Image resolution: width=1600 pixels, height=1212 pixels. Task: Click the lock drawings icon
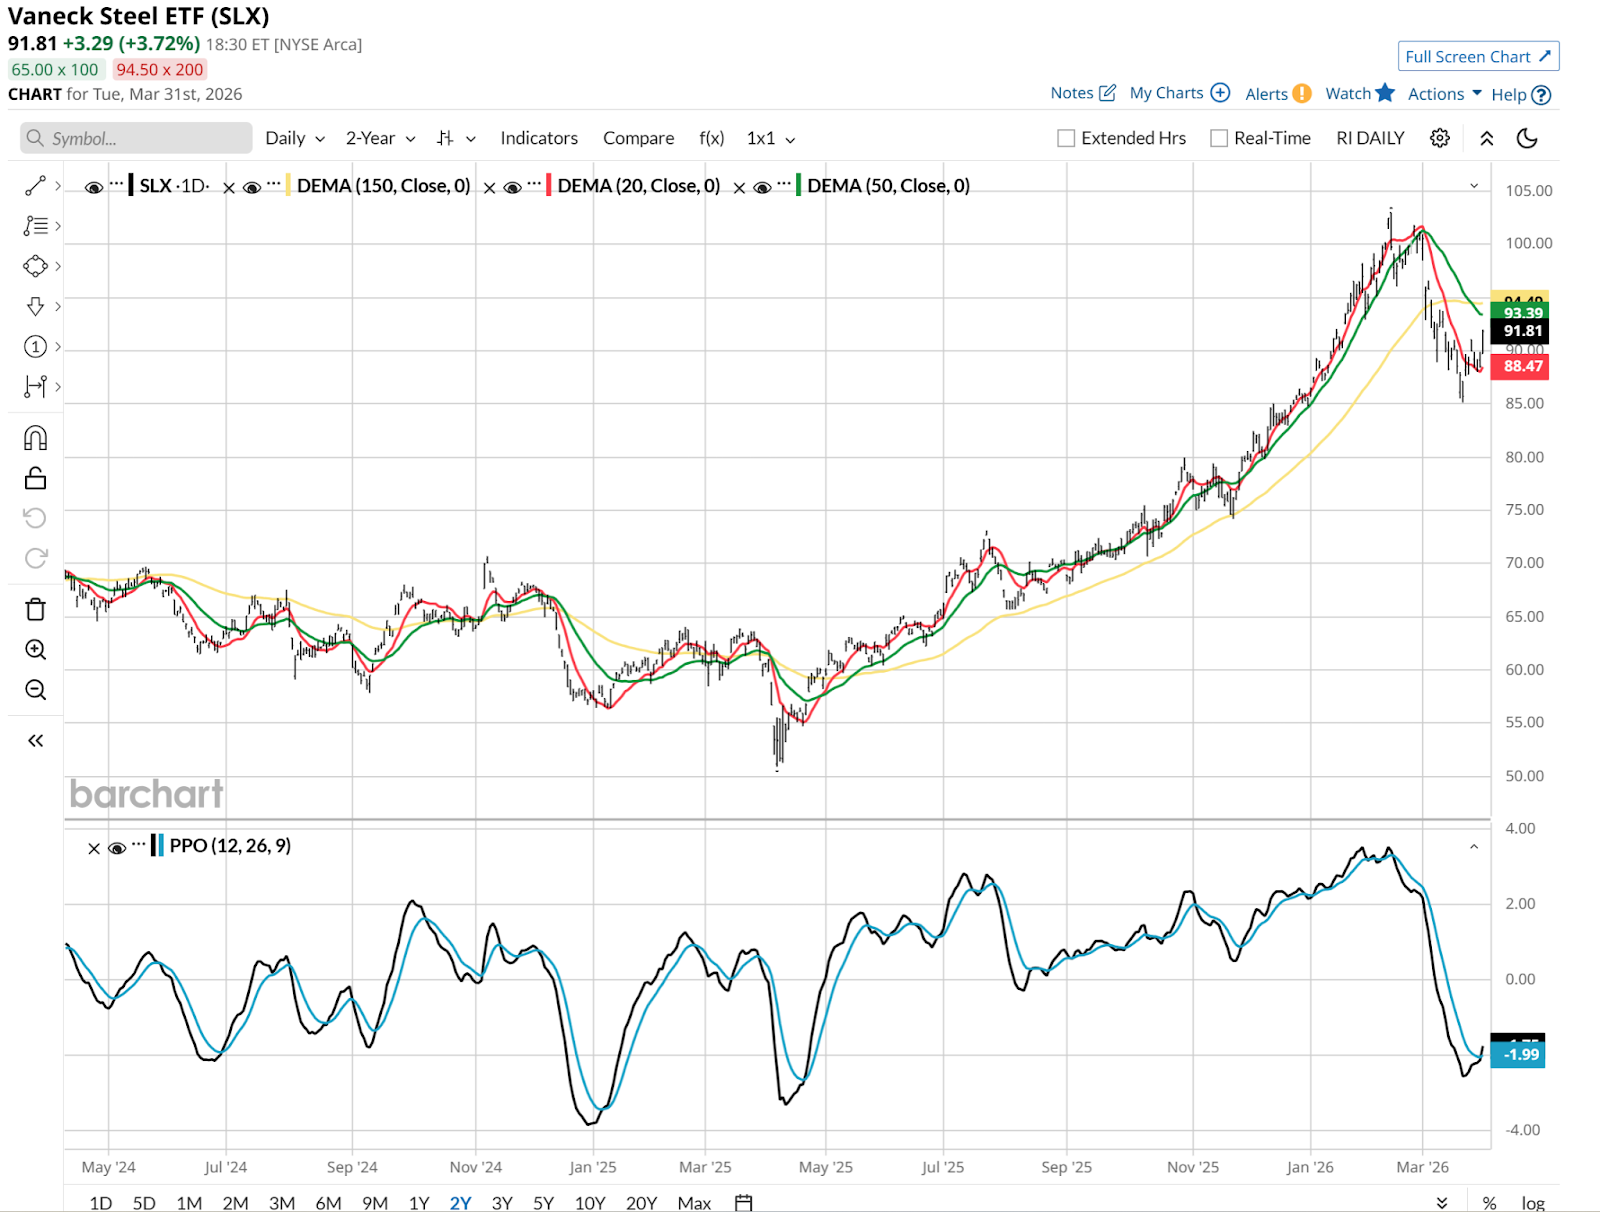[35, 479]
